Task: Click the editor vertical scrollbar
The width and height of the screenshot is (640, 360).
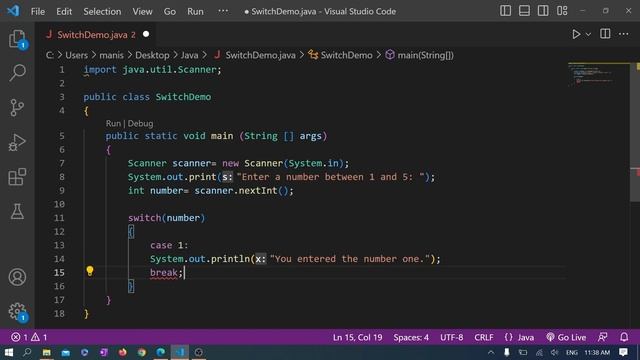Action: coord(635,133)
